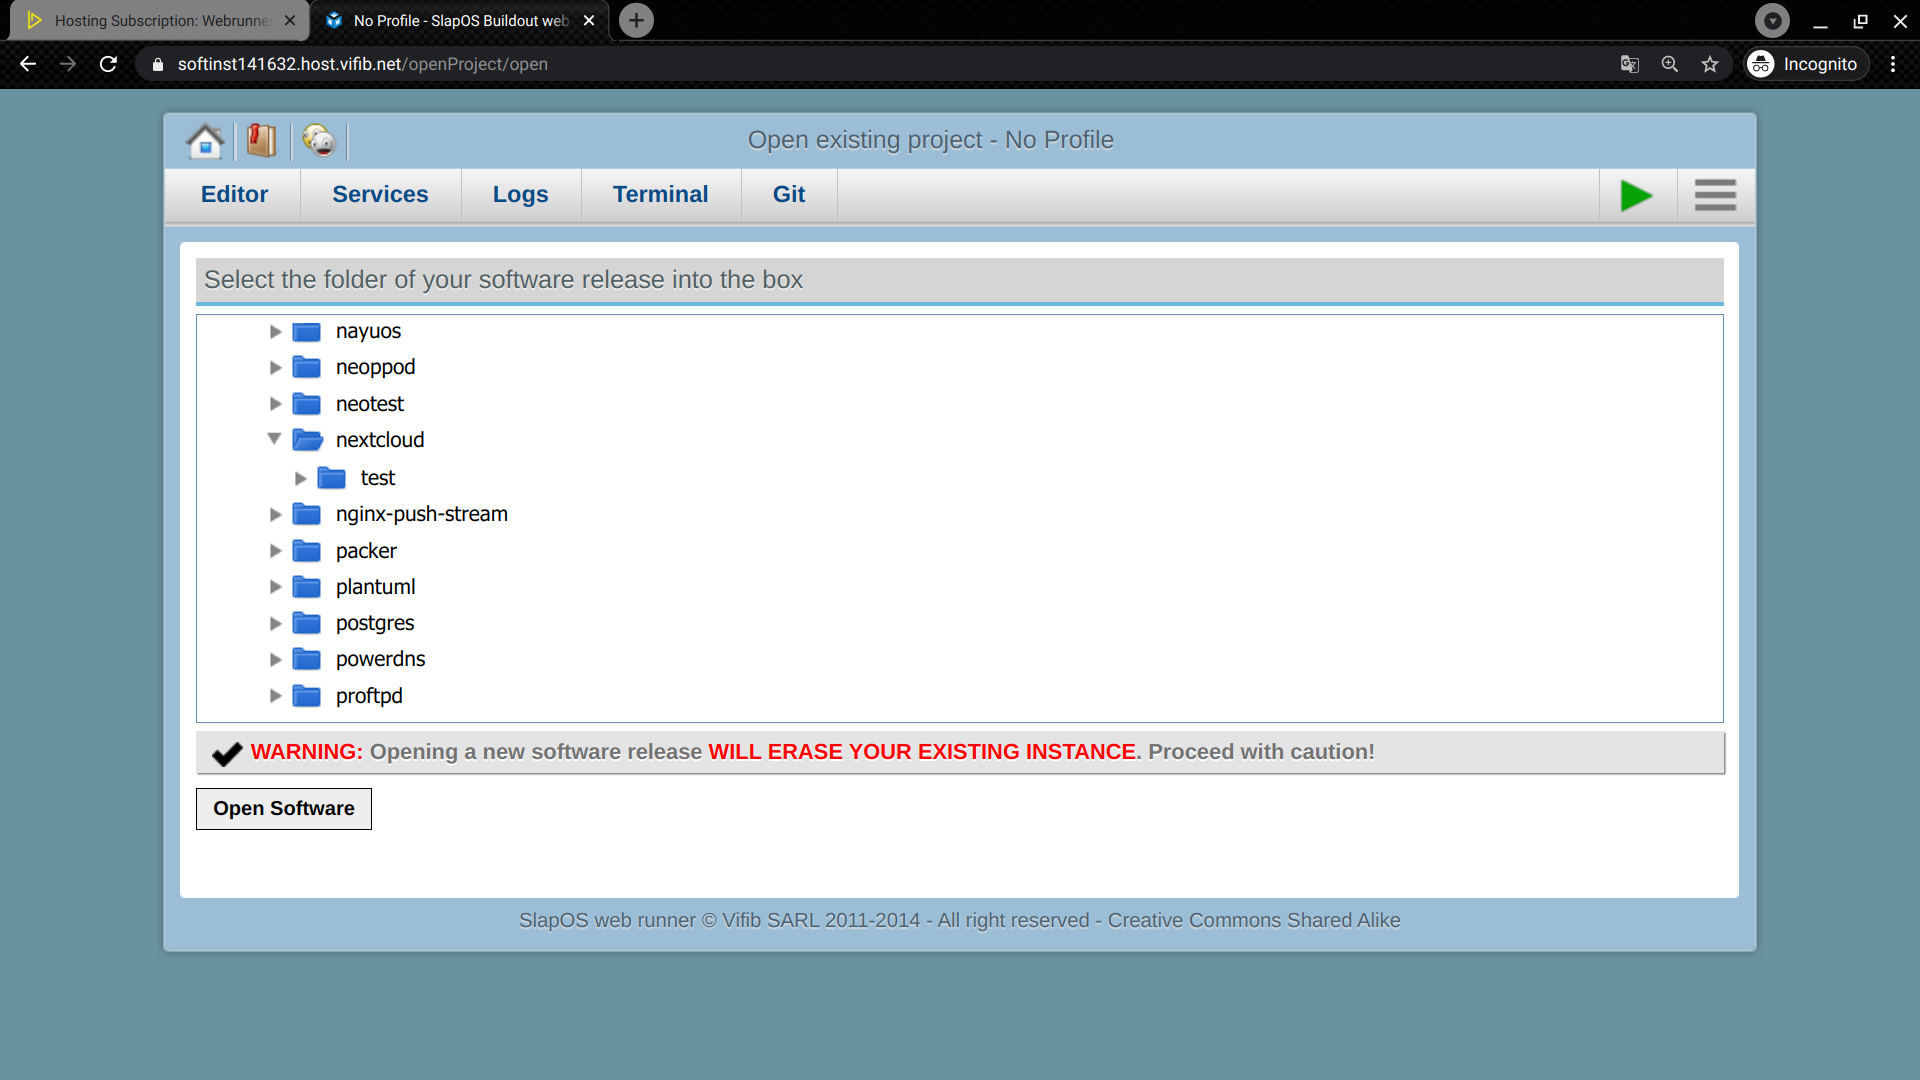This screenshot has width=1920, height=1080.
Task: Select the test folder name
Action: pos(378,478)
